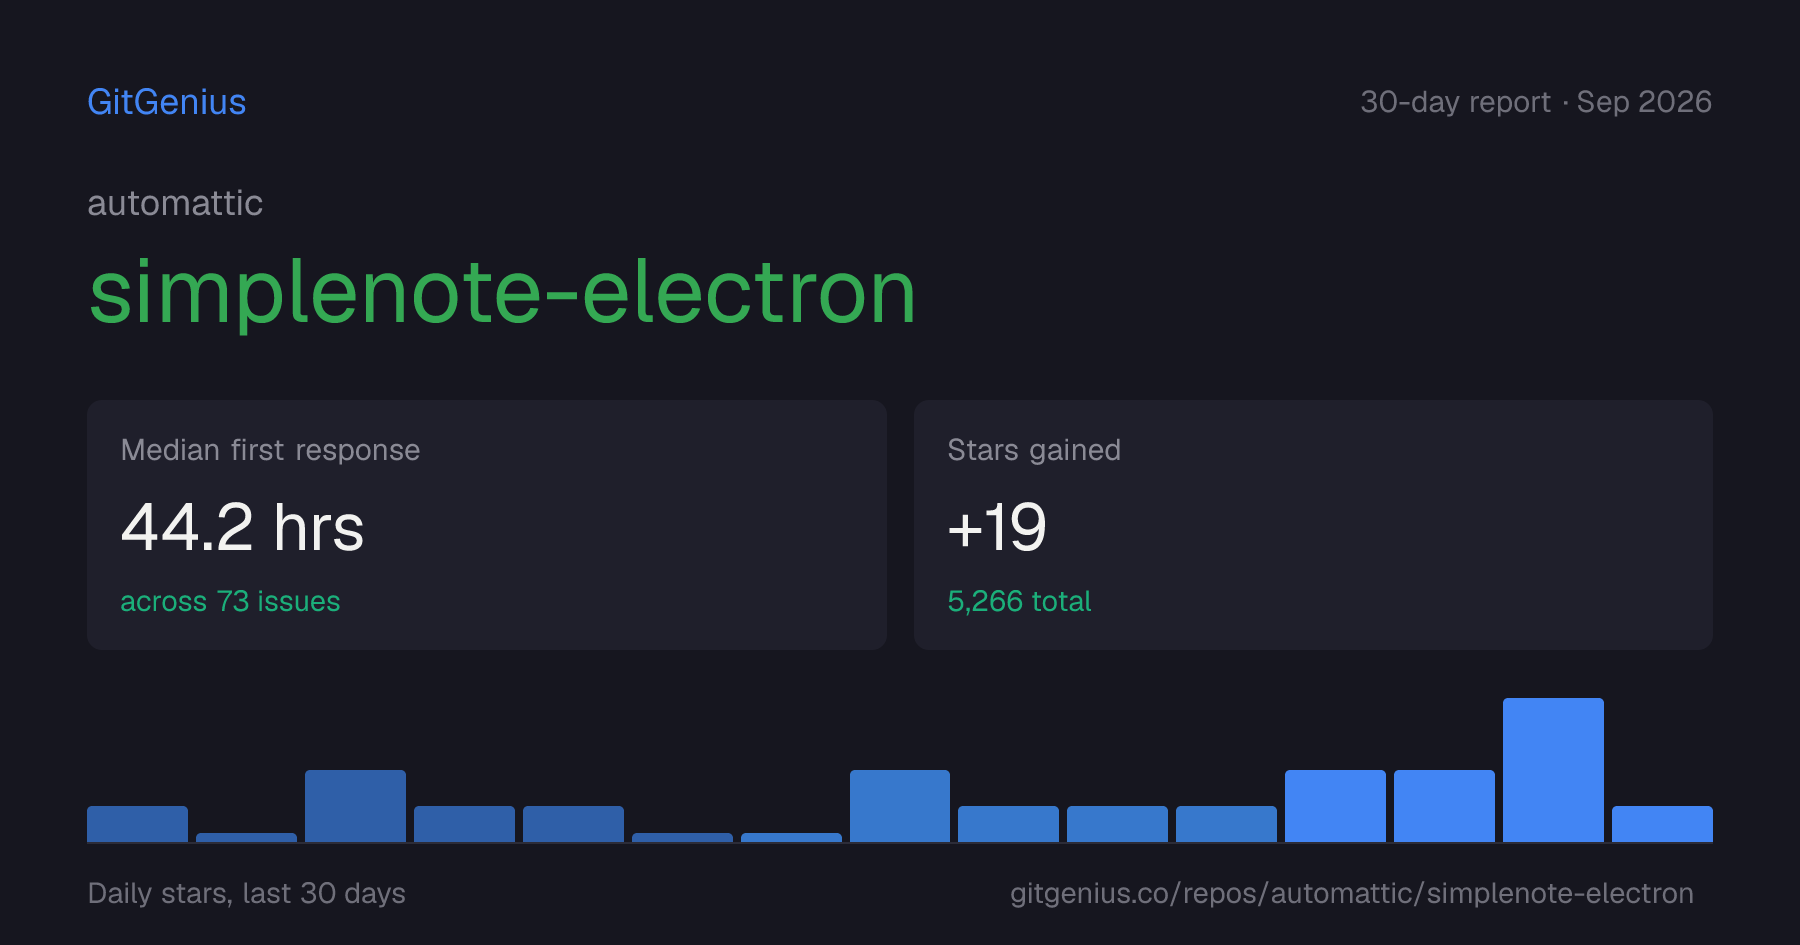
Task: Open the across 73 issues link
Action: click(x=230, y=601)
